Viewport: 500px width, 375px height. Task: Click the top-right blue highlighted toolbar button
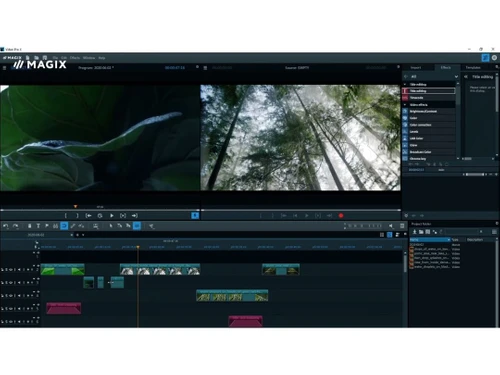click(x=485, y=58)
